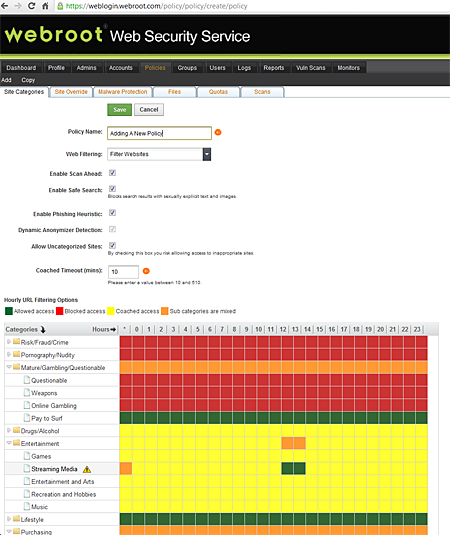The width and height of the screenshot is (450, 535).
Task: Open the Reports menu
Action: click(x=274, y=68)
